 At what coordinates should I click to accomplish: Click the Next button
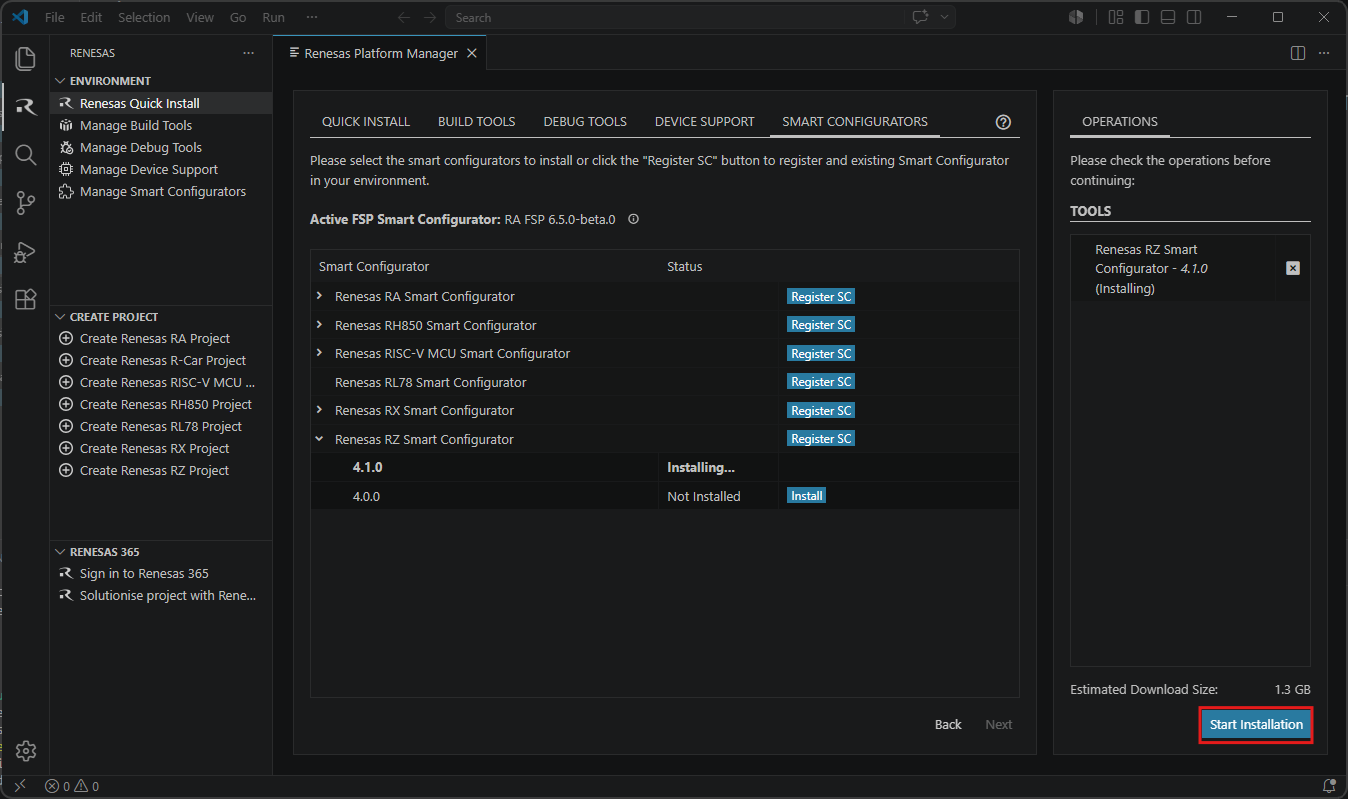click(x=999, y=724)
